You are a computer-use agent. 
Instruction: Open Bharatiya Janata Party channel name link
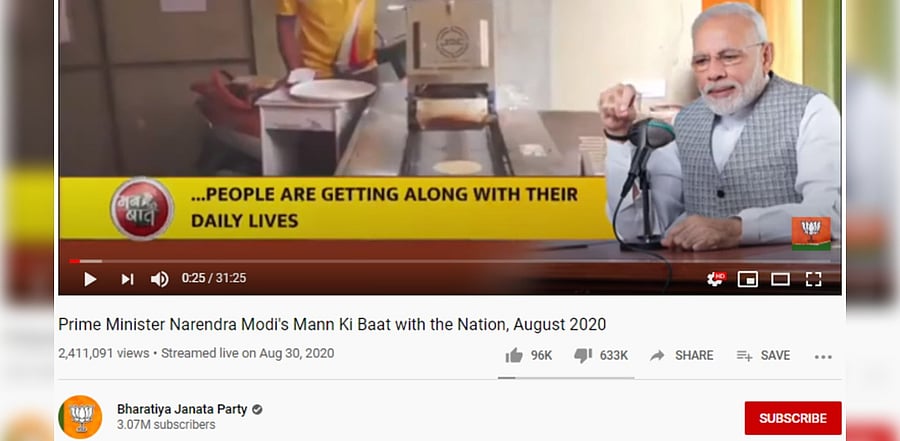[182, 409]
